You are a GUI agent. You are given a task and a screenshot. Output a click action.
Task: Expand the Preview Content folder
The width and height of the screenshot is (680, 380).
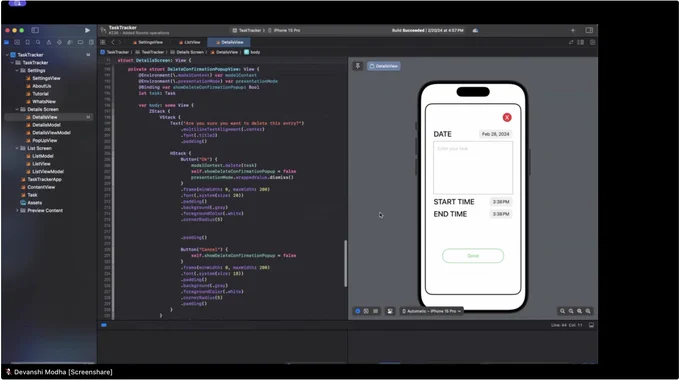point(17,210)
